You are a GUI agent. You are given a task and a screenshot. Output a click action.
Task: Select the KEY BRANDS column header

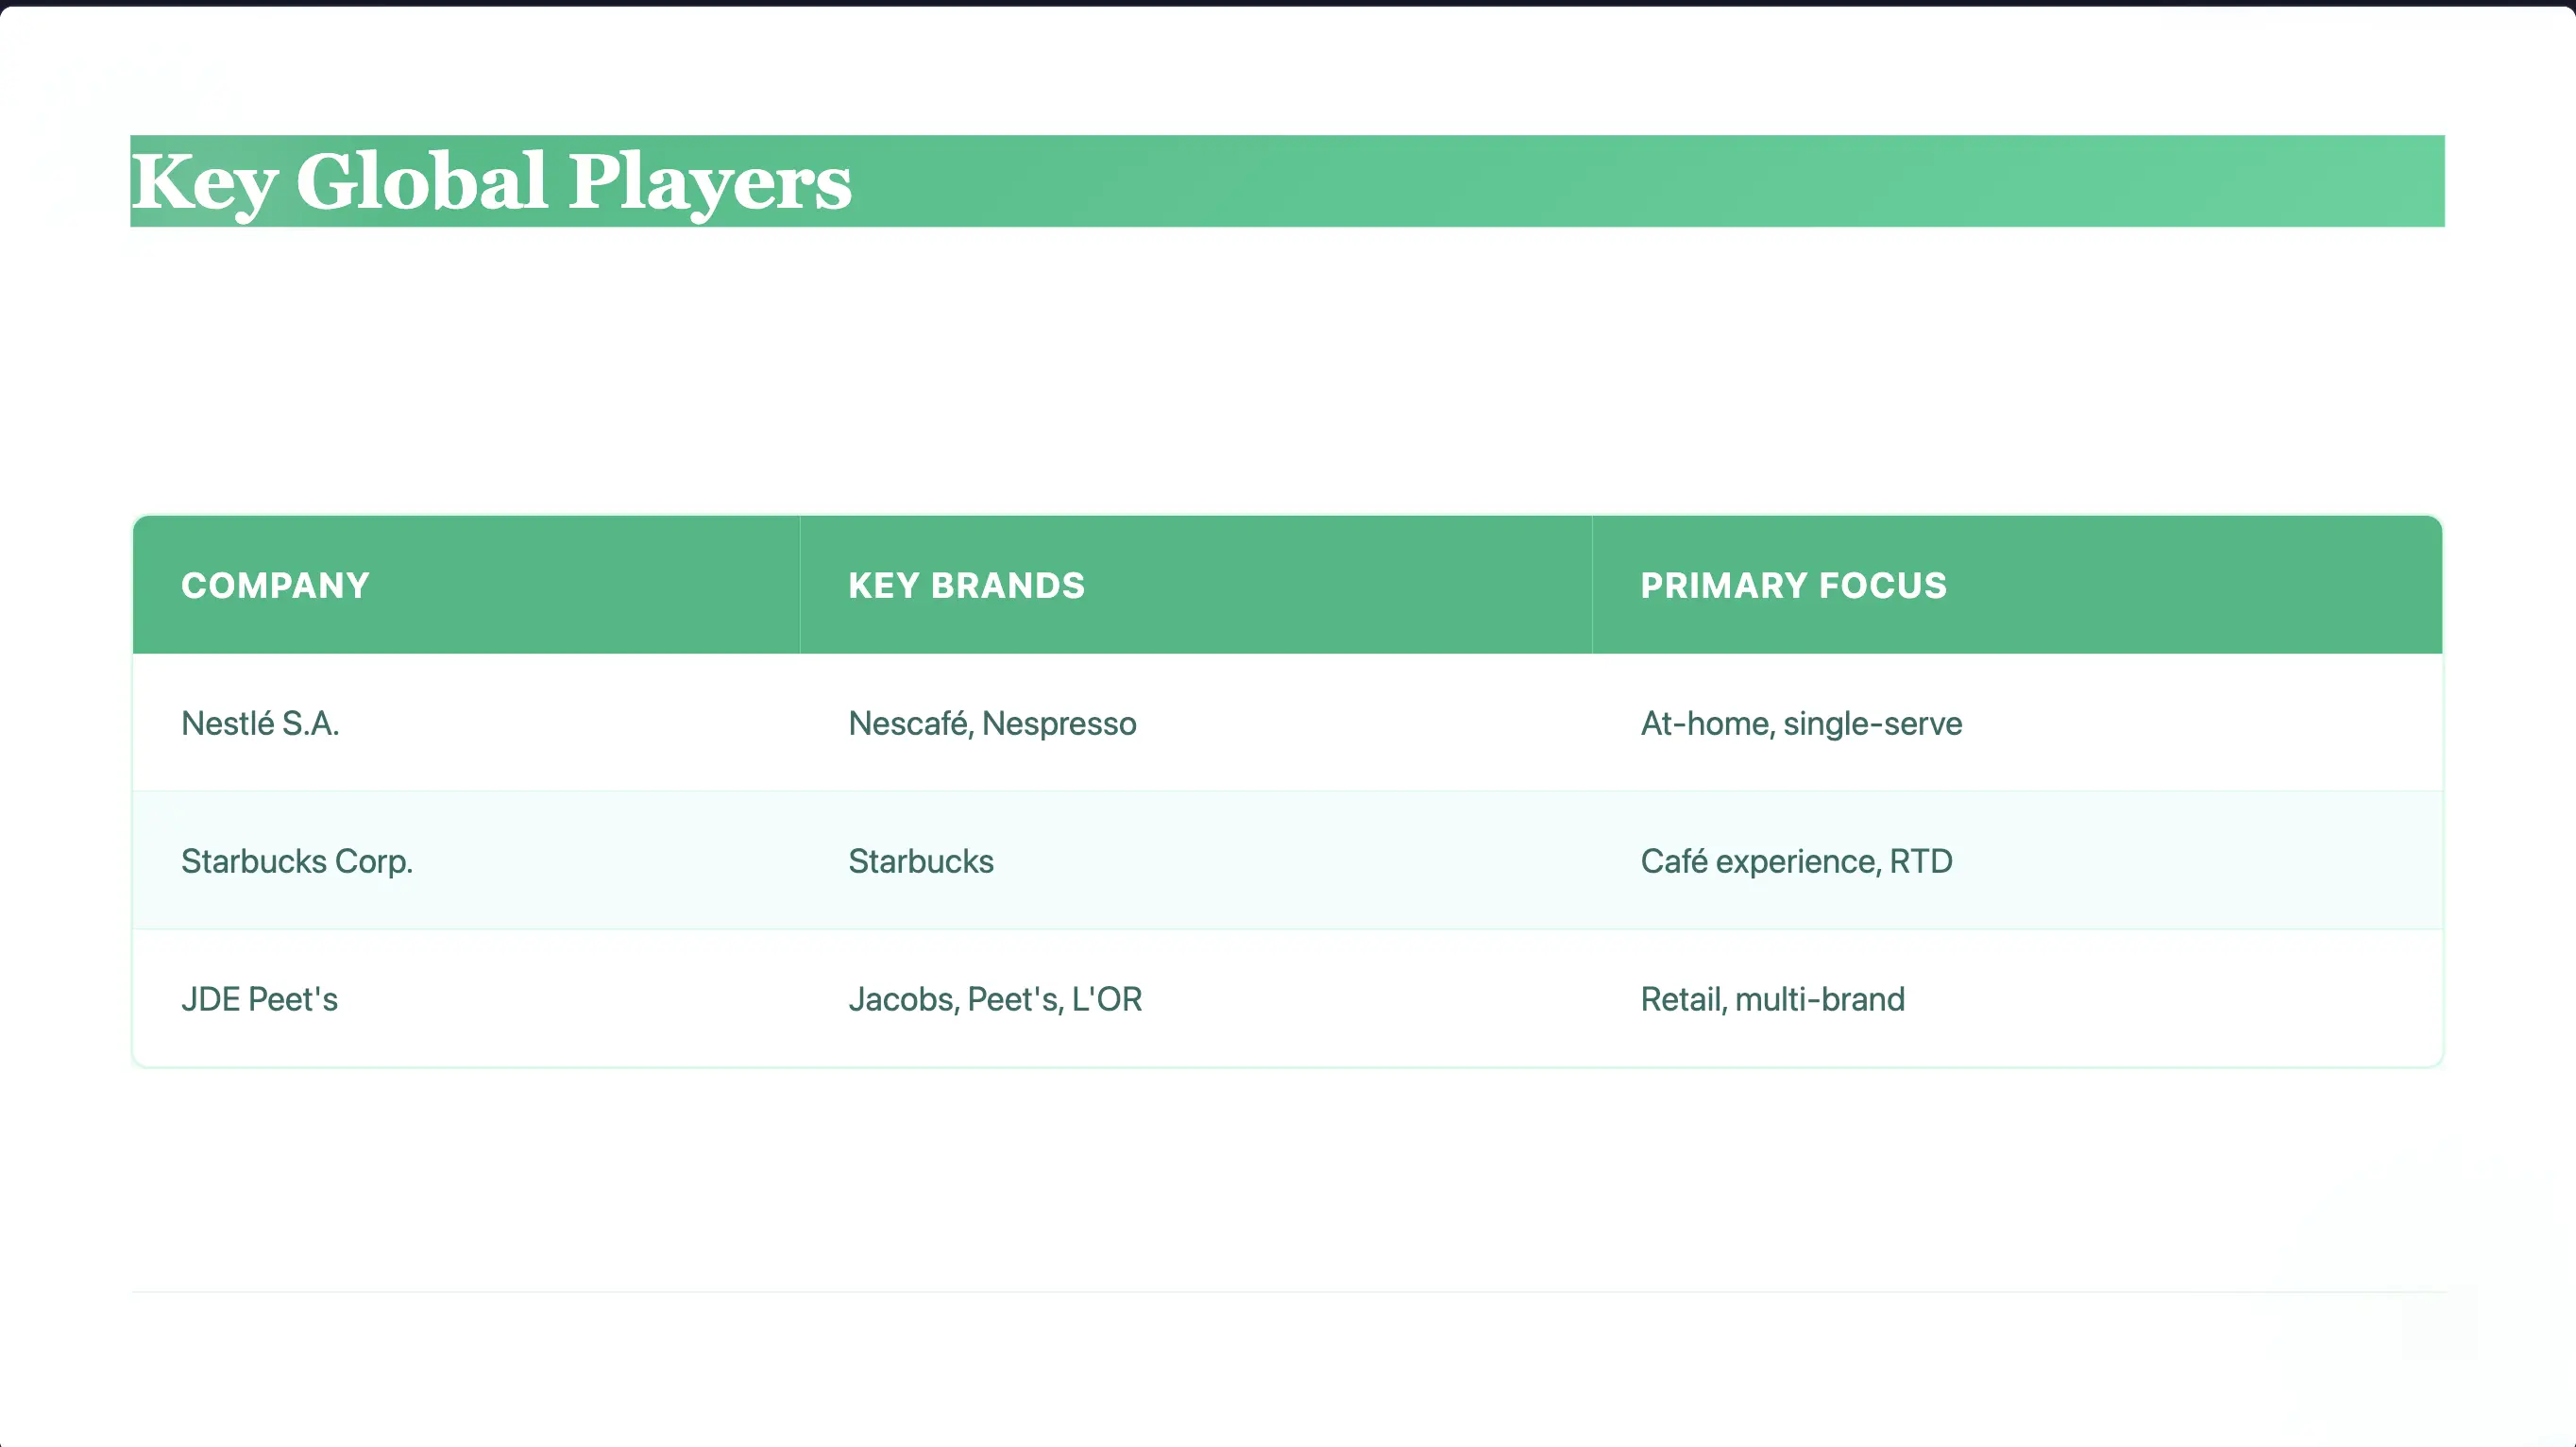[x=966, y=585]
